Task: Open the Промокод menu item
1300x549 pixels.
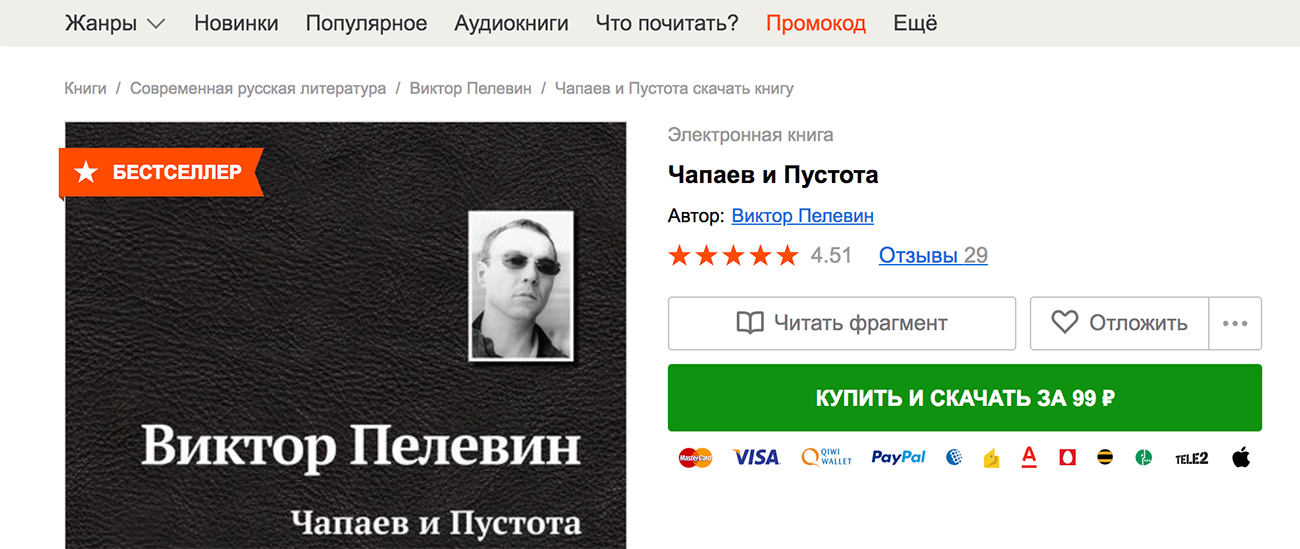Action: tap(816, 23)
